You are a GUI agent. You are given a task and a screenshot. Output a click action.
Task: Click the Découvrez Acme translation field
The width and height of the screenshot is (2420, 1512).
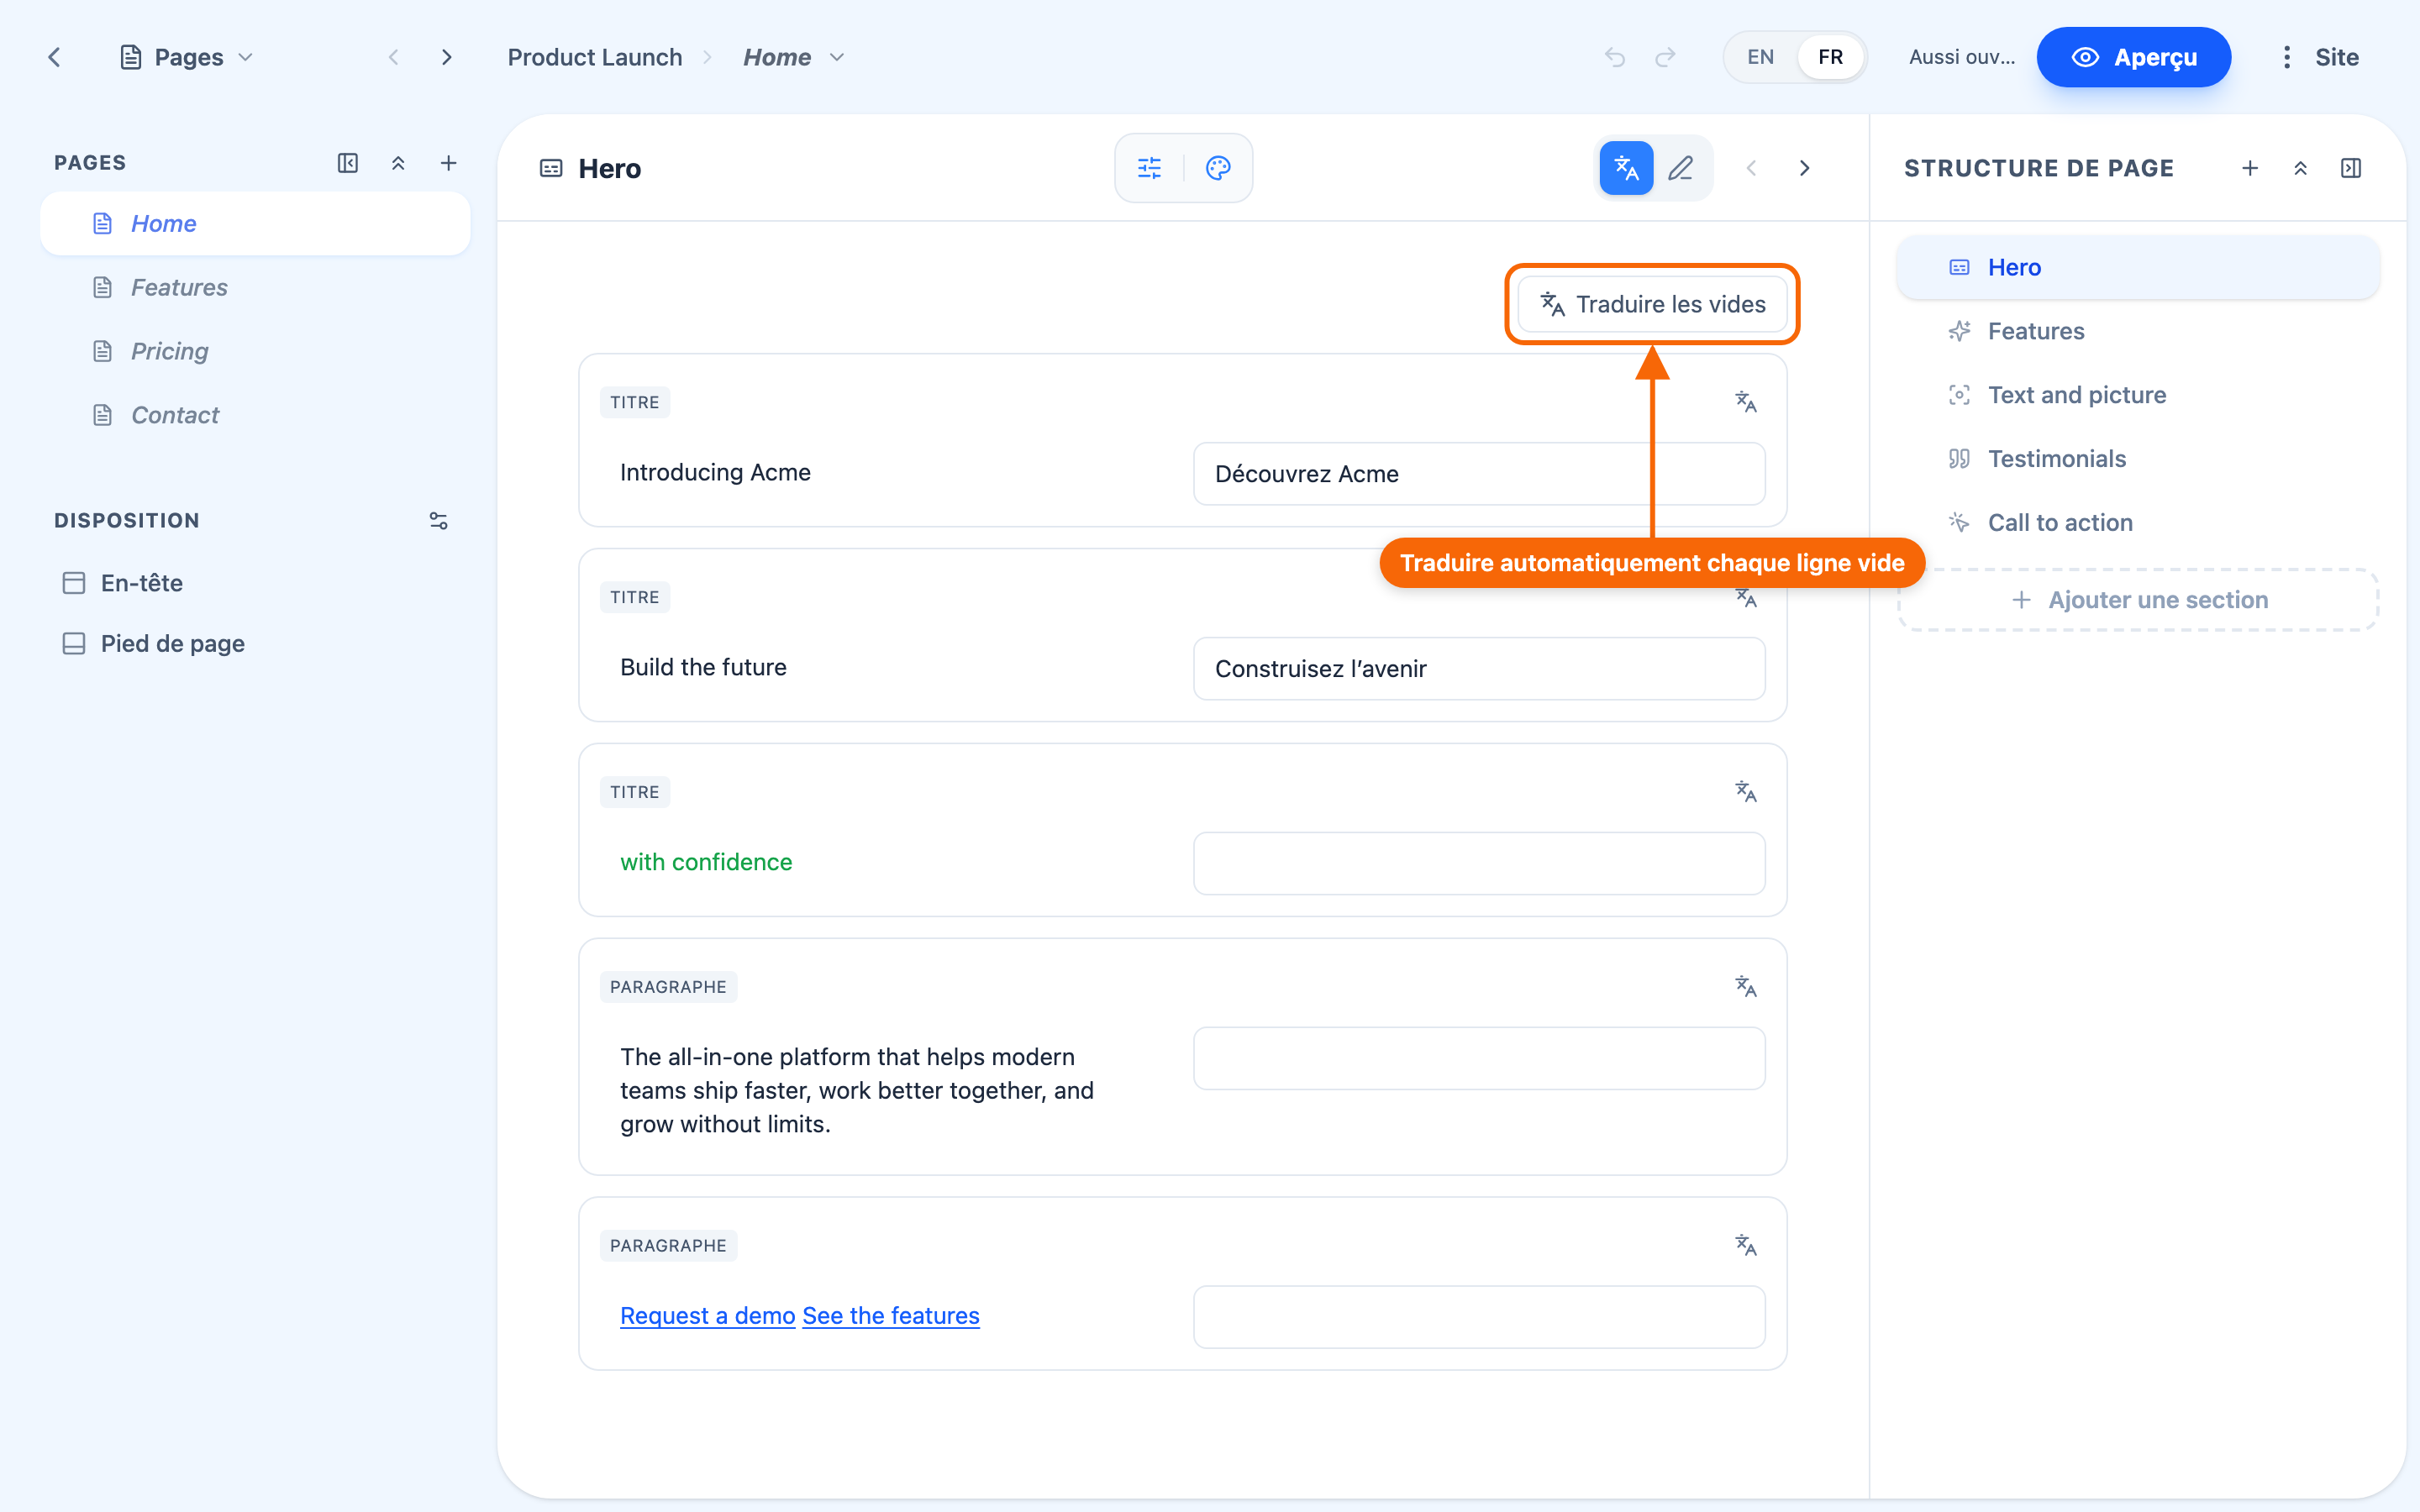pyautogui.click(x=1479, y=474)
